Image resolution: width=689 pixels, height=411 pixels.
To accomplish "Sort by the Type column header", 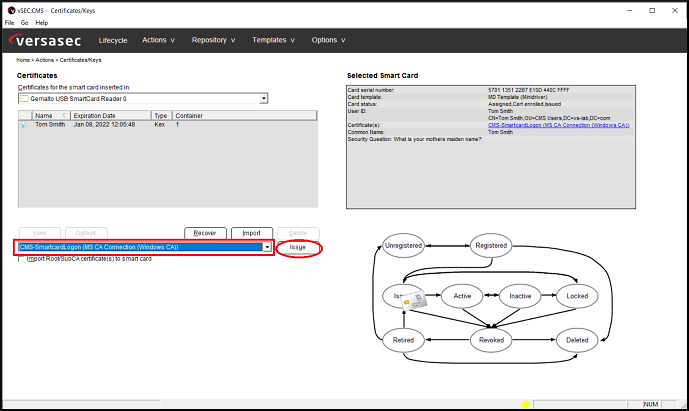I will 162,116.
